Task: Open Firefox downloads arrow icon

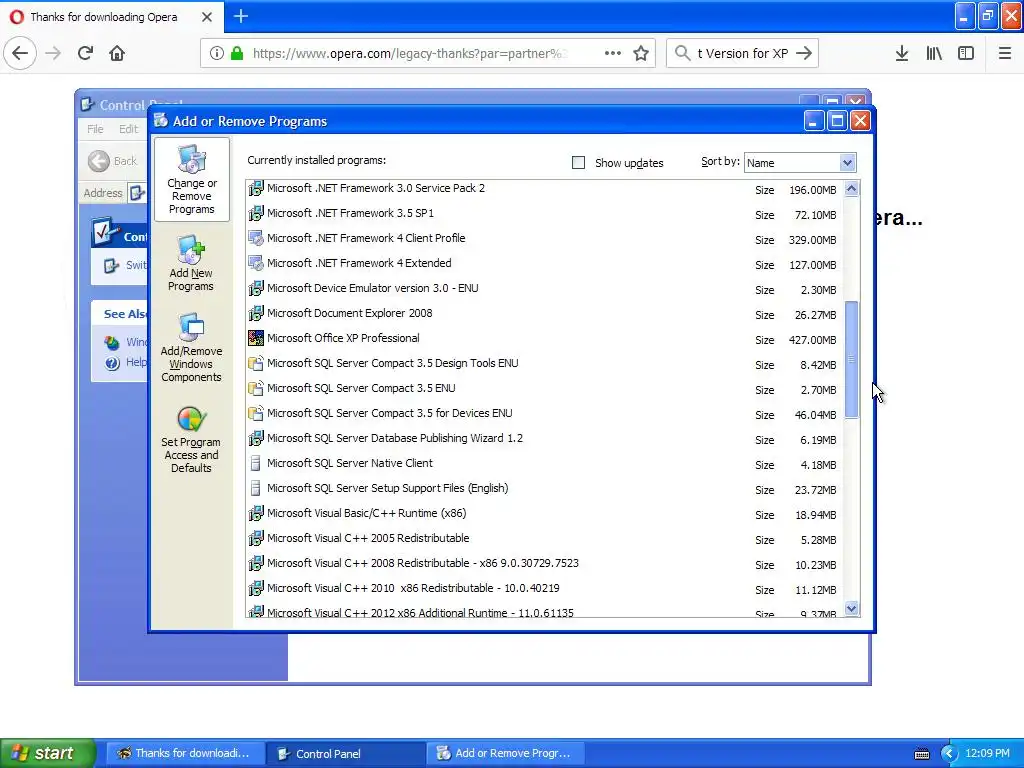Action: pyautogui.click(x=901, y=53)
